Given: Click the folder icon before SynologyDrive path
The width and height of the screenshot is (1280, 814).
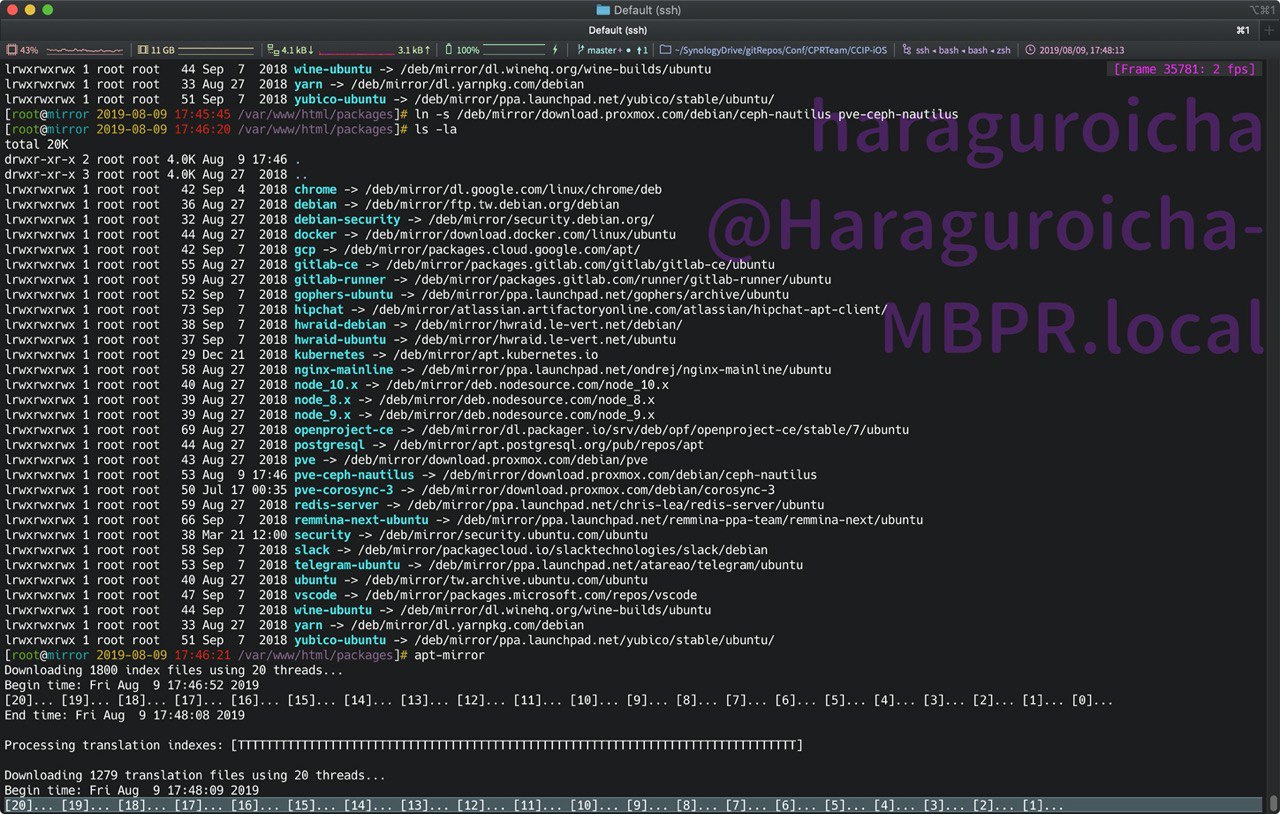Looking at the screenshot, I should (665, 49).
